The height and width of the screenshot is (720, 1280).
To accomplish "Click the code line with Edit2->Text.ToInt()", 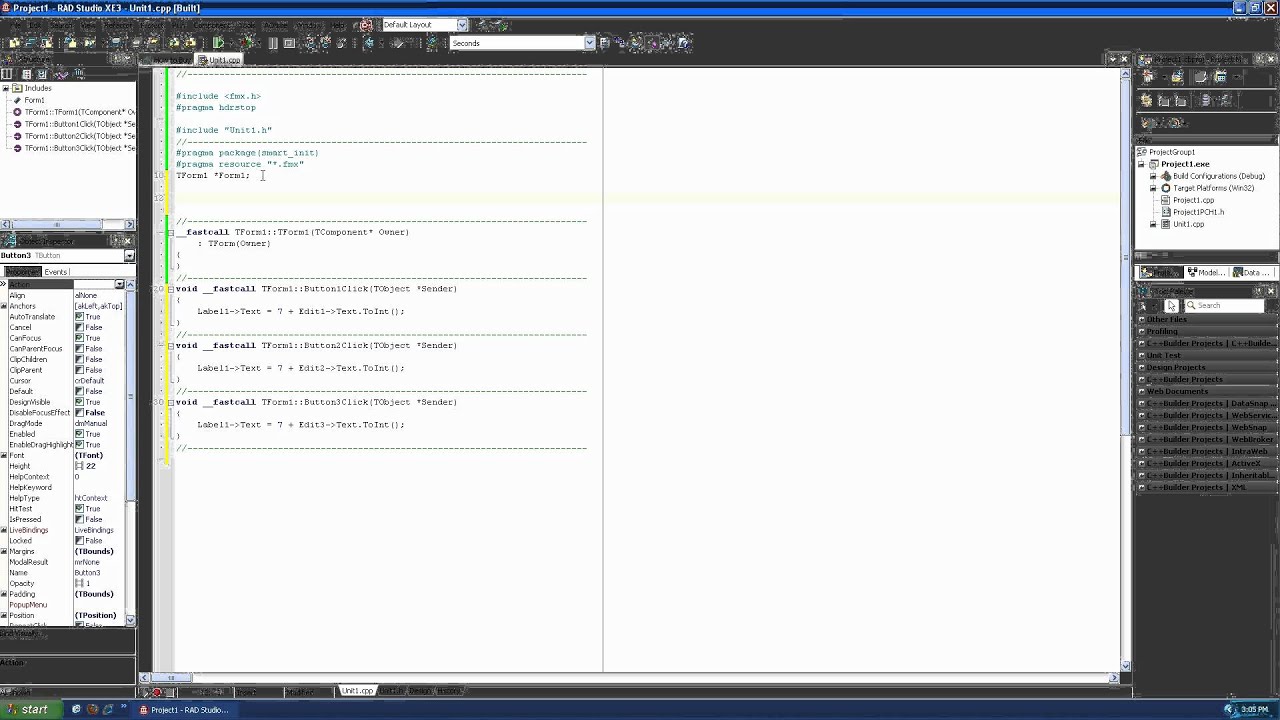I will pos(301,368).
